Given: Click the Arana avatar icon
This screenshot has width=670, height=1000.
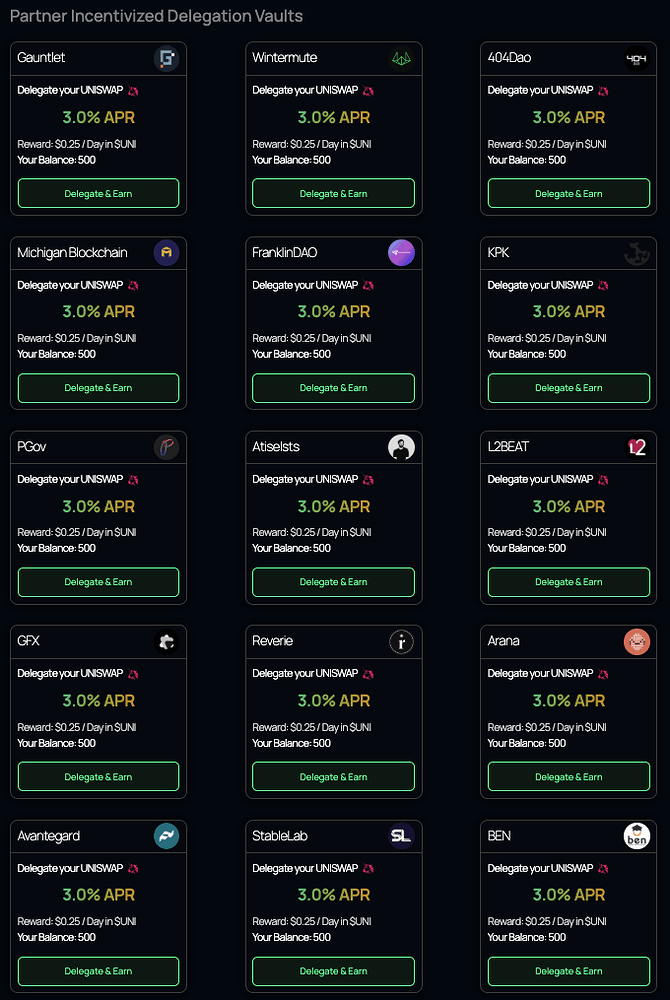Looking at the screenshot, I should coord(636,641).
